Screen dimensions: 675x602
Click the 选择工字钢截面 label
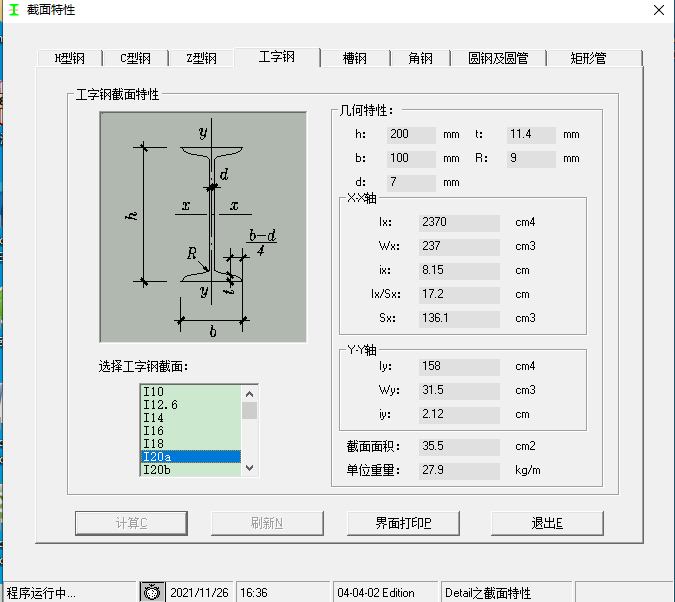click(x=144, y=366)
